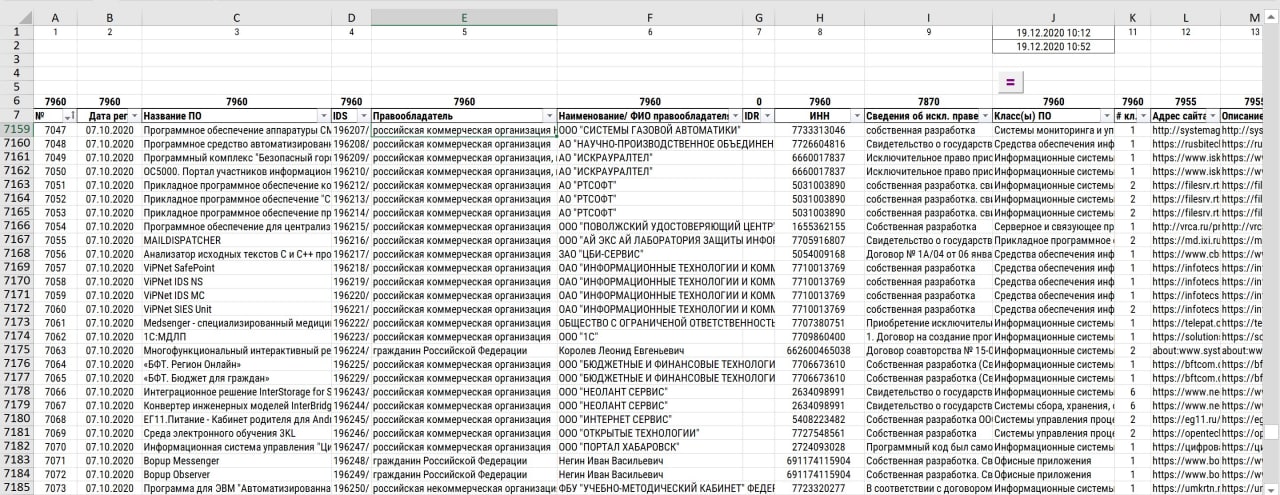Open the # кл. column filter dropdown

(1142, 116)
